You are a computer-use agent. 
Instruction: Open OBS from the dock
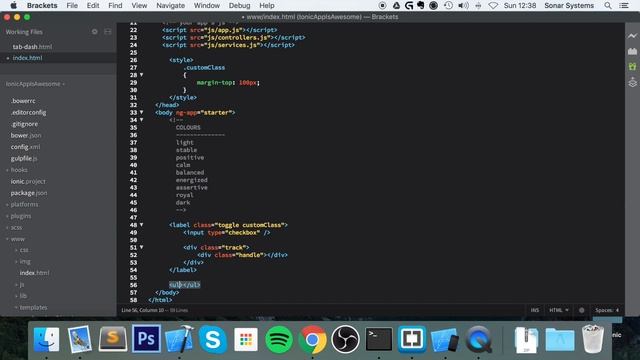click(345, 339)
